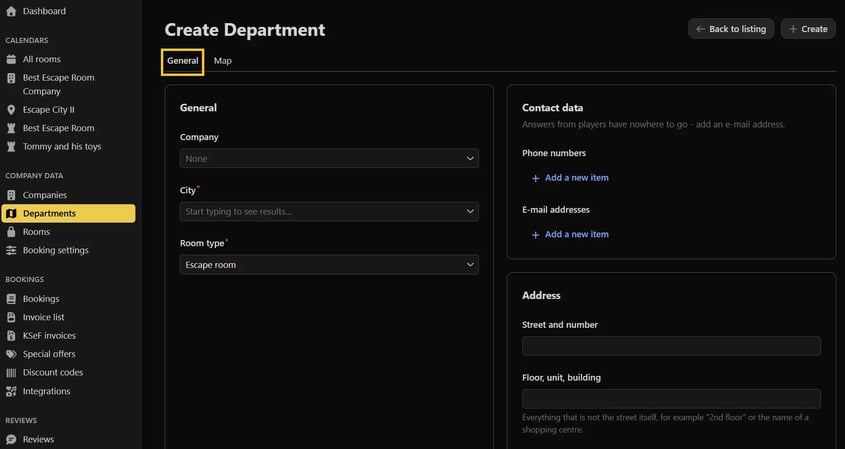Switch to the General tab
This screenshot has height=449, width=845.
point(183,61)
